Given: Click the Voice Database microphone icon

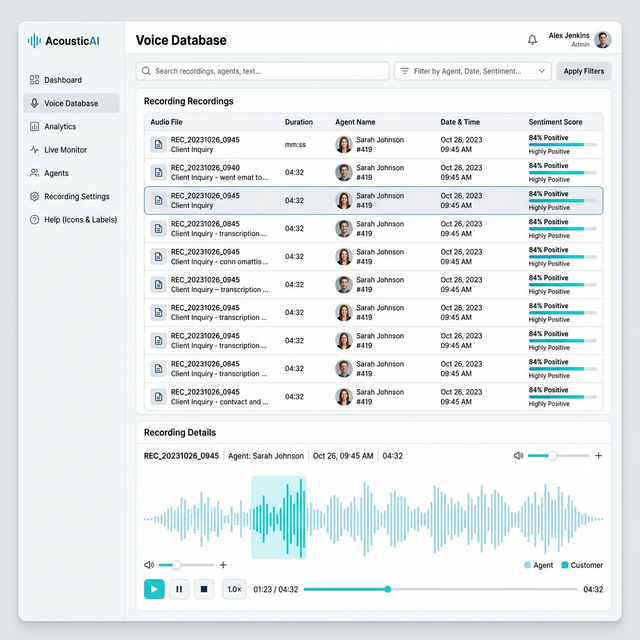Looking at the screenshot, I should pos(34,103).
